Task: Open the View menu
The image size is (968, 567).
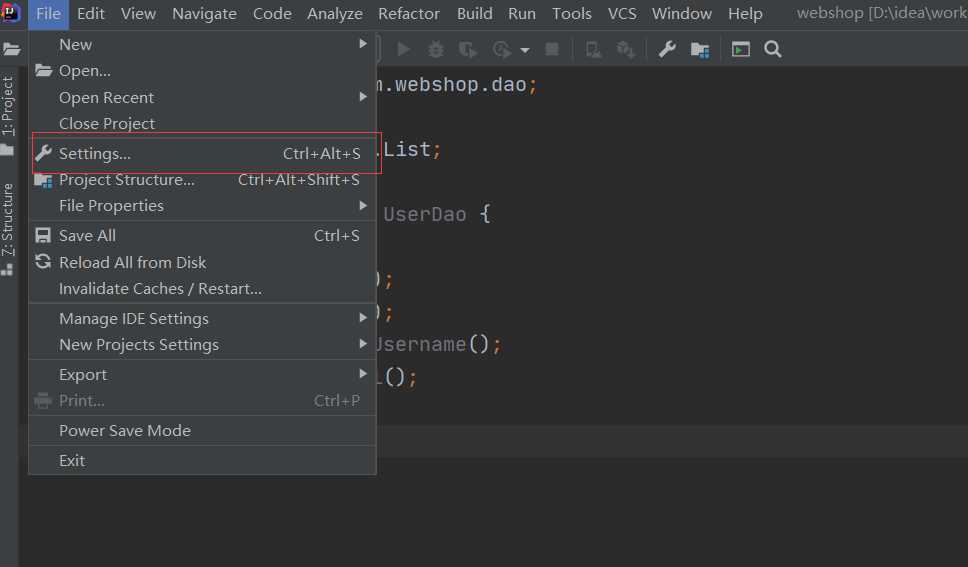Action: [x=138, y=14]
